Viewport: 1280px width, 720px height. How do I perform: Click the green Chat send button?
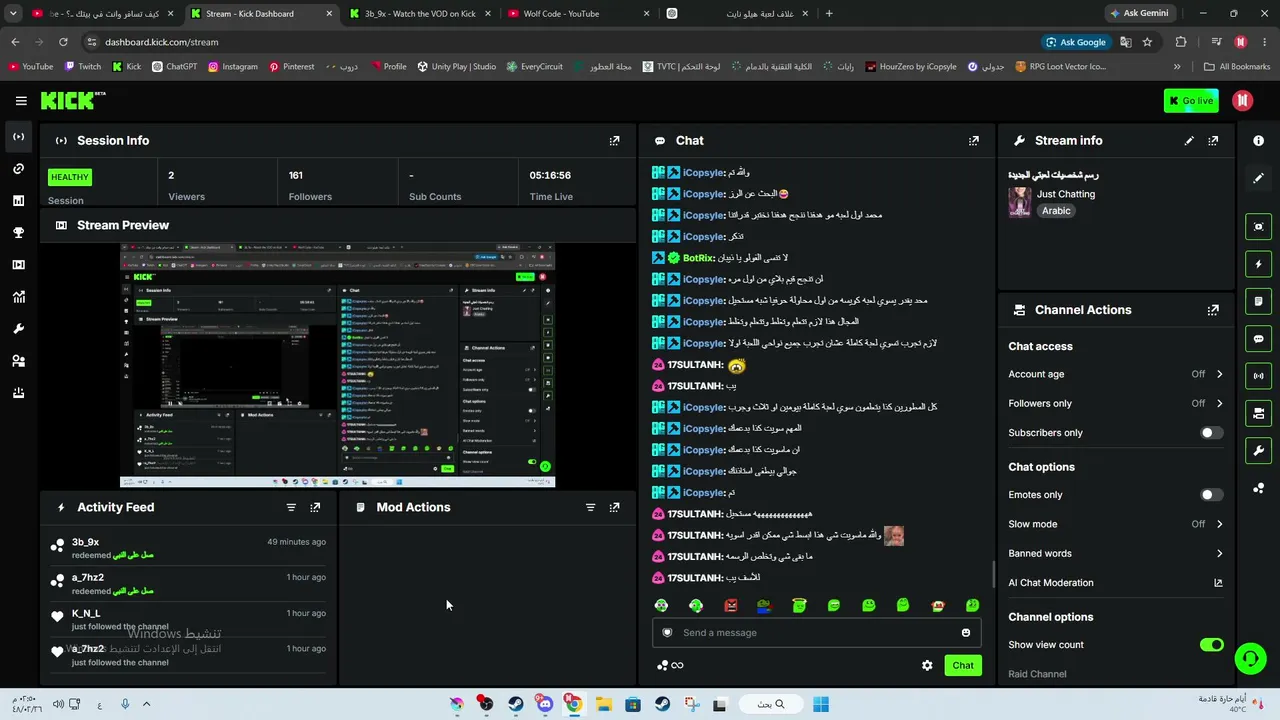coord(962,665)
